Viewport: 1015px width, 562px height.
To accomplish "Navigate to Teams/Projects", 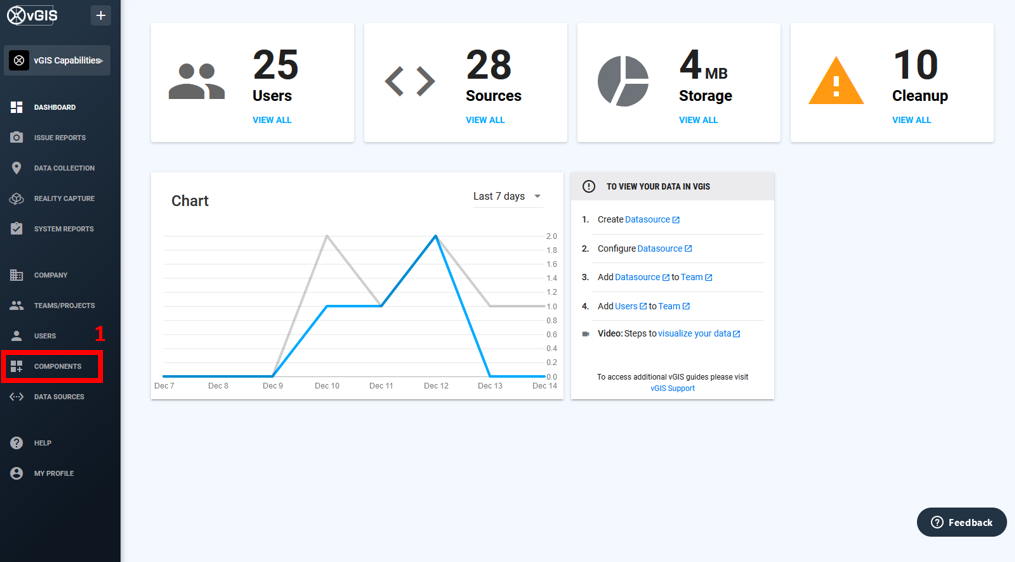I will tap(64, 306).
